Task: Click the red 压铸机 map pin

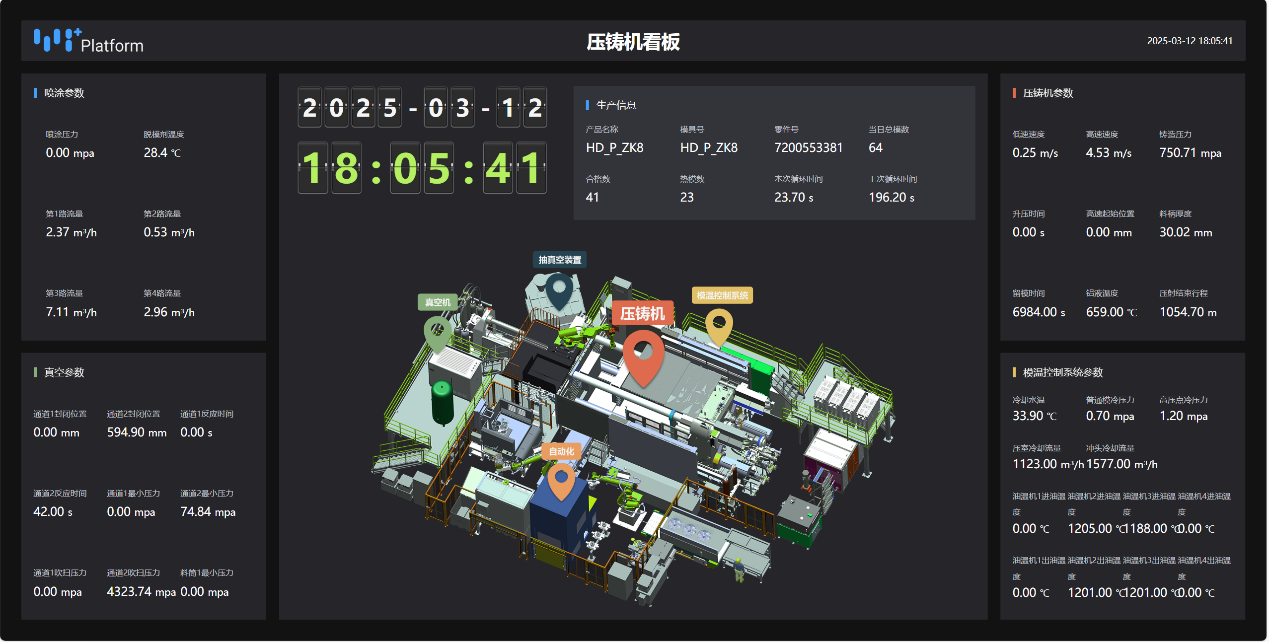Action: (644, 359)
